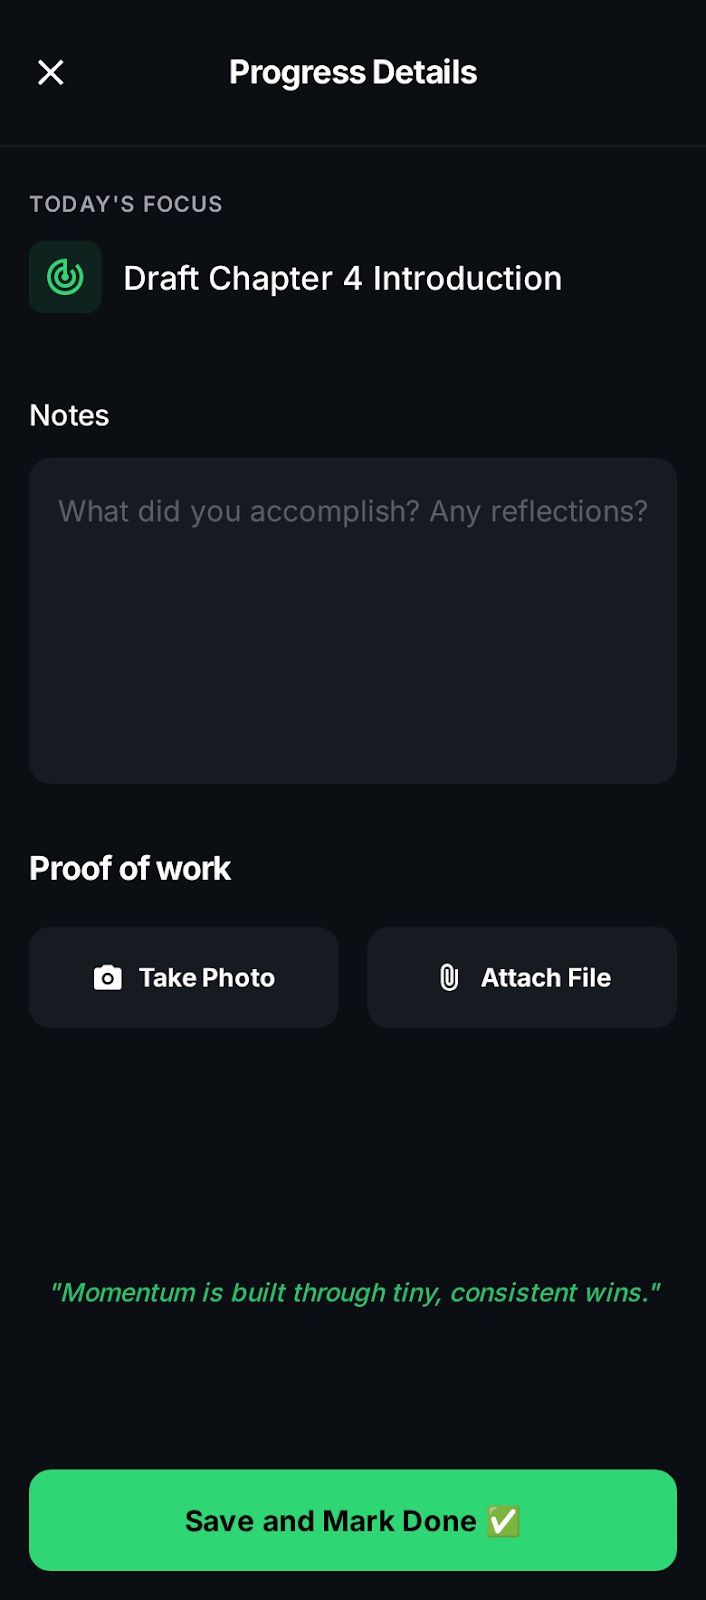Open the Notes text area
The width and height of the screenshot is (706, 1600).
353,620
